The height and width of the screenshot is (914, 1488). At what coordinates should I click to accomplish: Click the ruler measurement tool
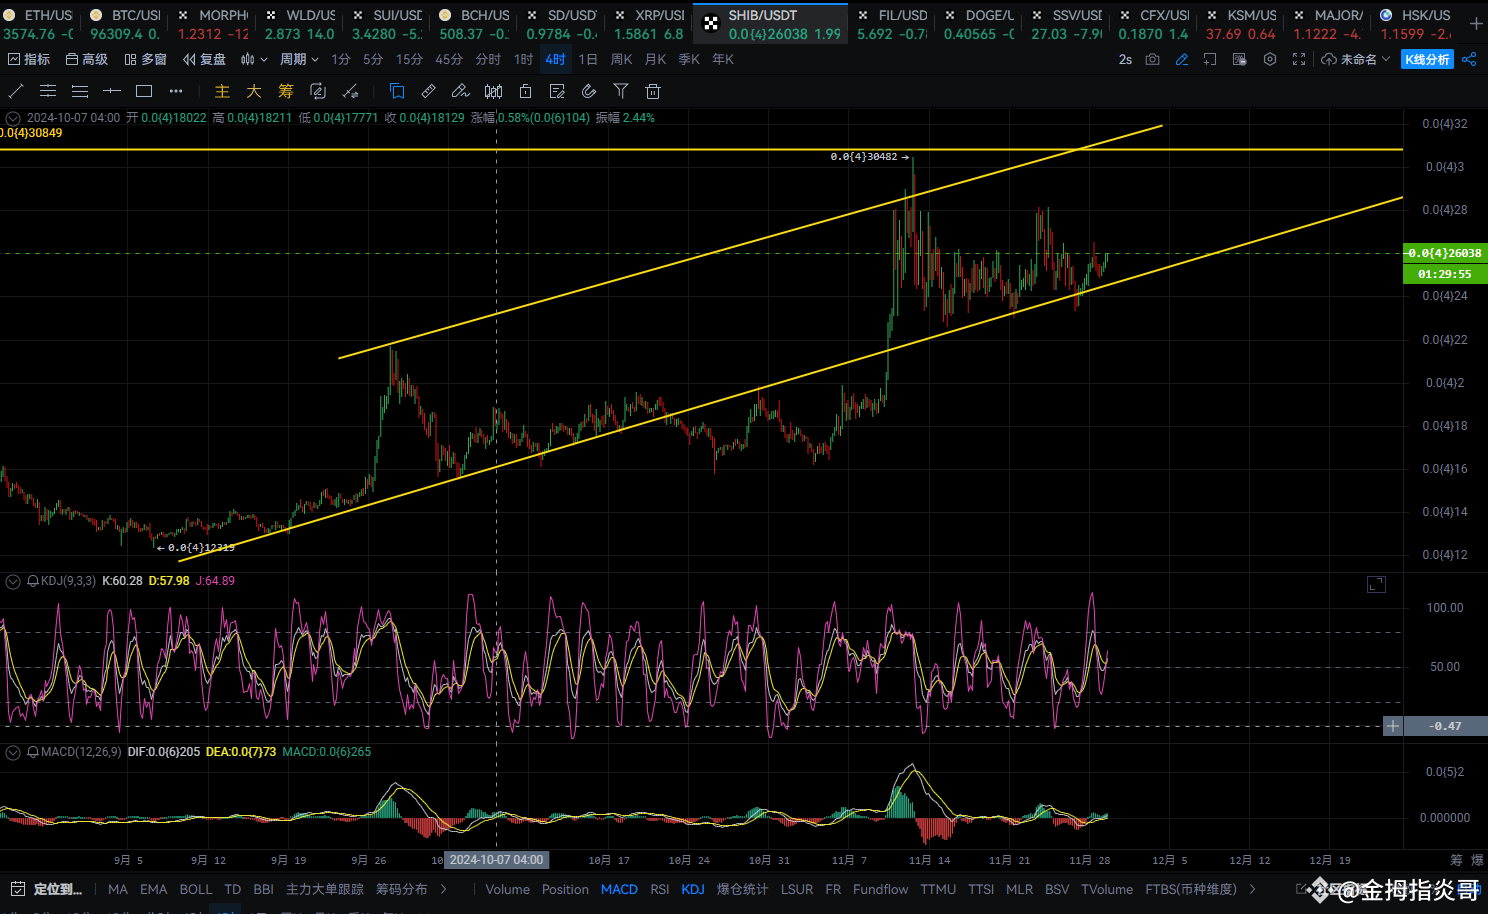coord(428,91)
